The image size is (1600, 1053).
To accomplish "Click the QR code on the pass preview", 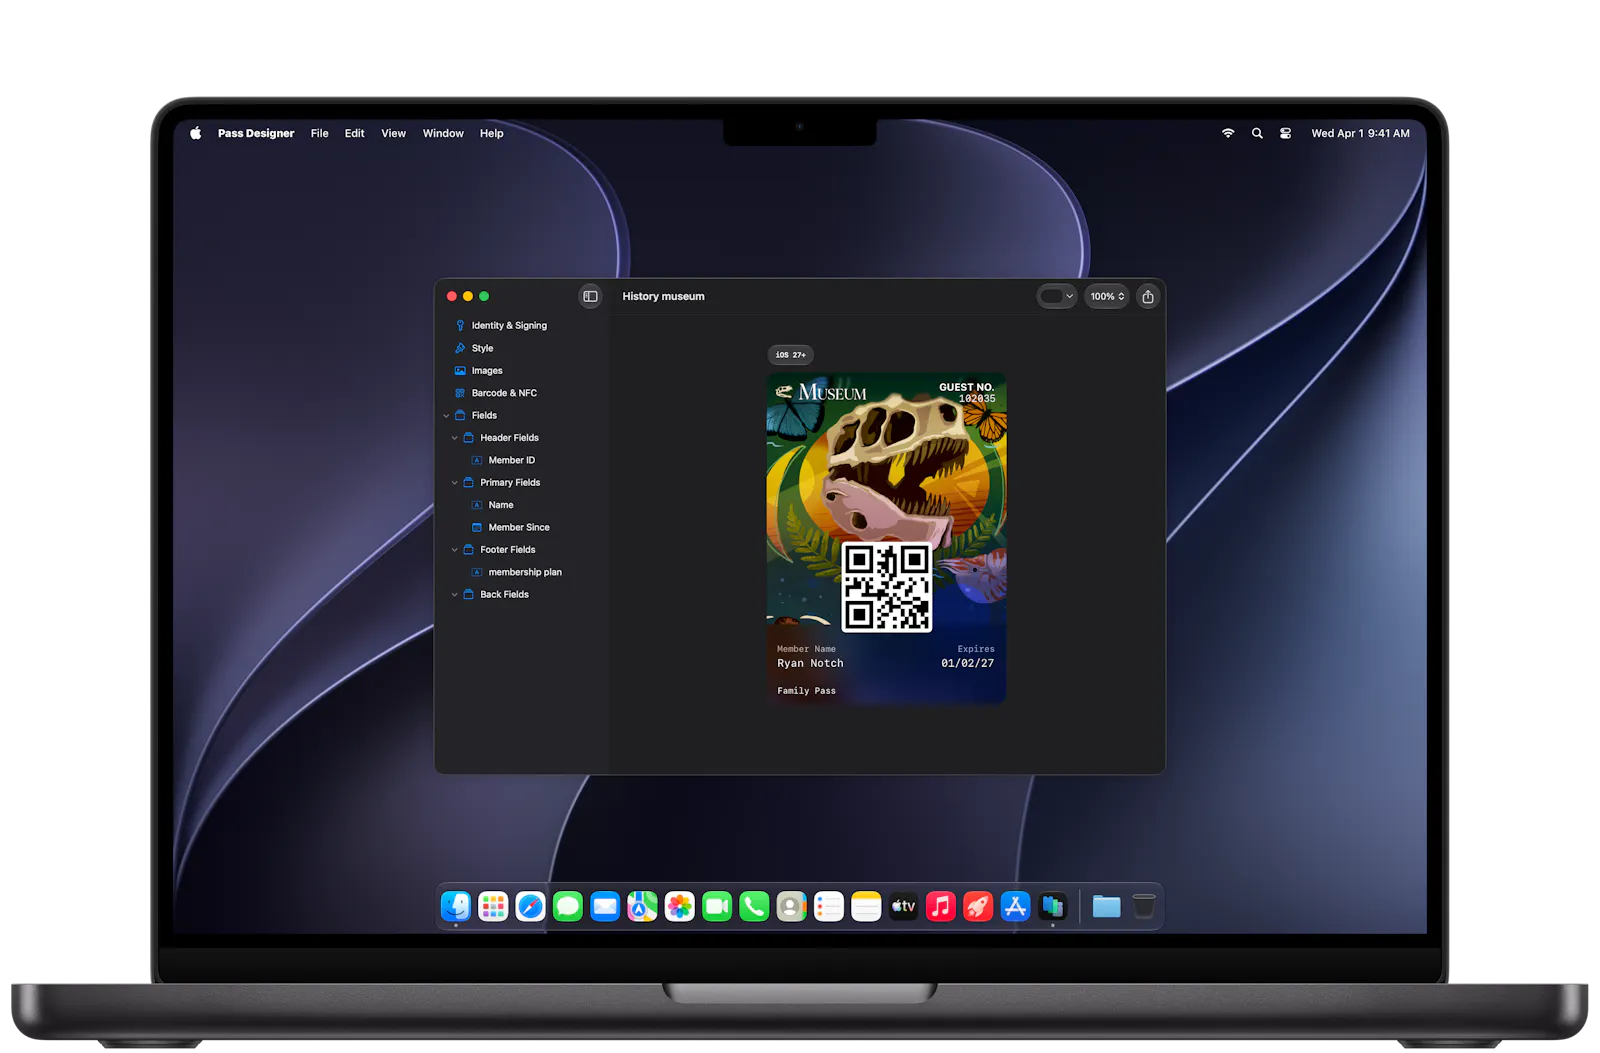I will click(x=886, y=587).
